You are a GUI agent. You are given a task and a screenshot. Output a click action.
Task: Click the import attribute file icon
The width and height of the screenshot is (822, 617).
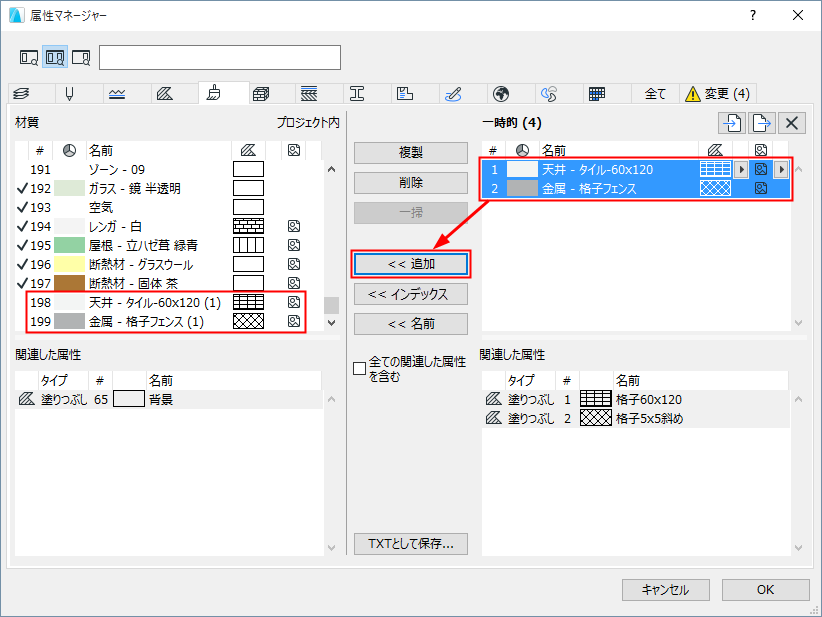coord(732,123)
